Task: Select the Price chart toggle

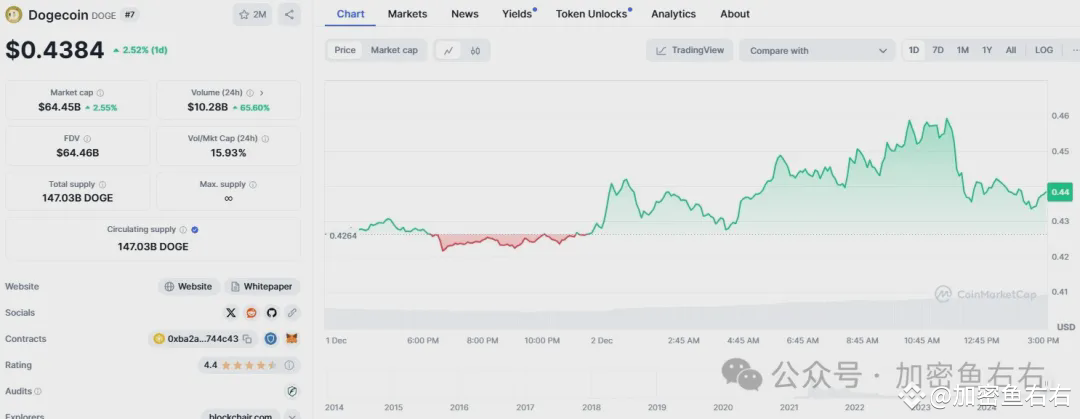Action: [345, 50]
